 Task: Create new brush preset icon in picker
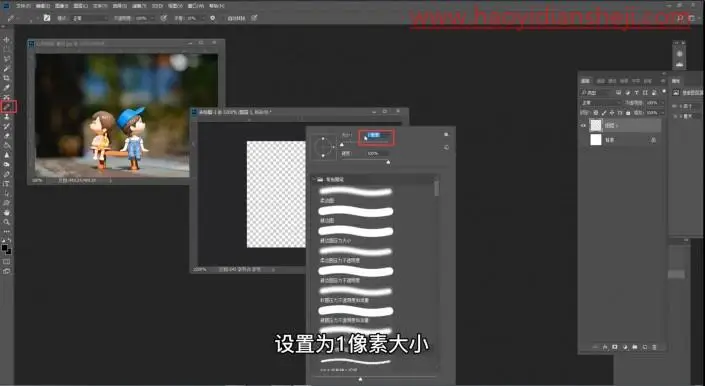point(446,147)
